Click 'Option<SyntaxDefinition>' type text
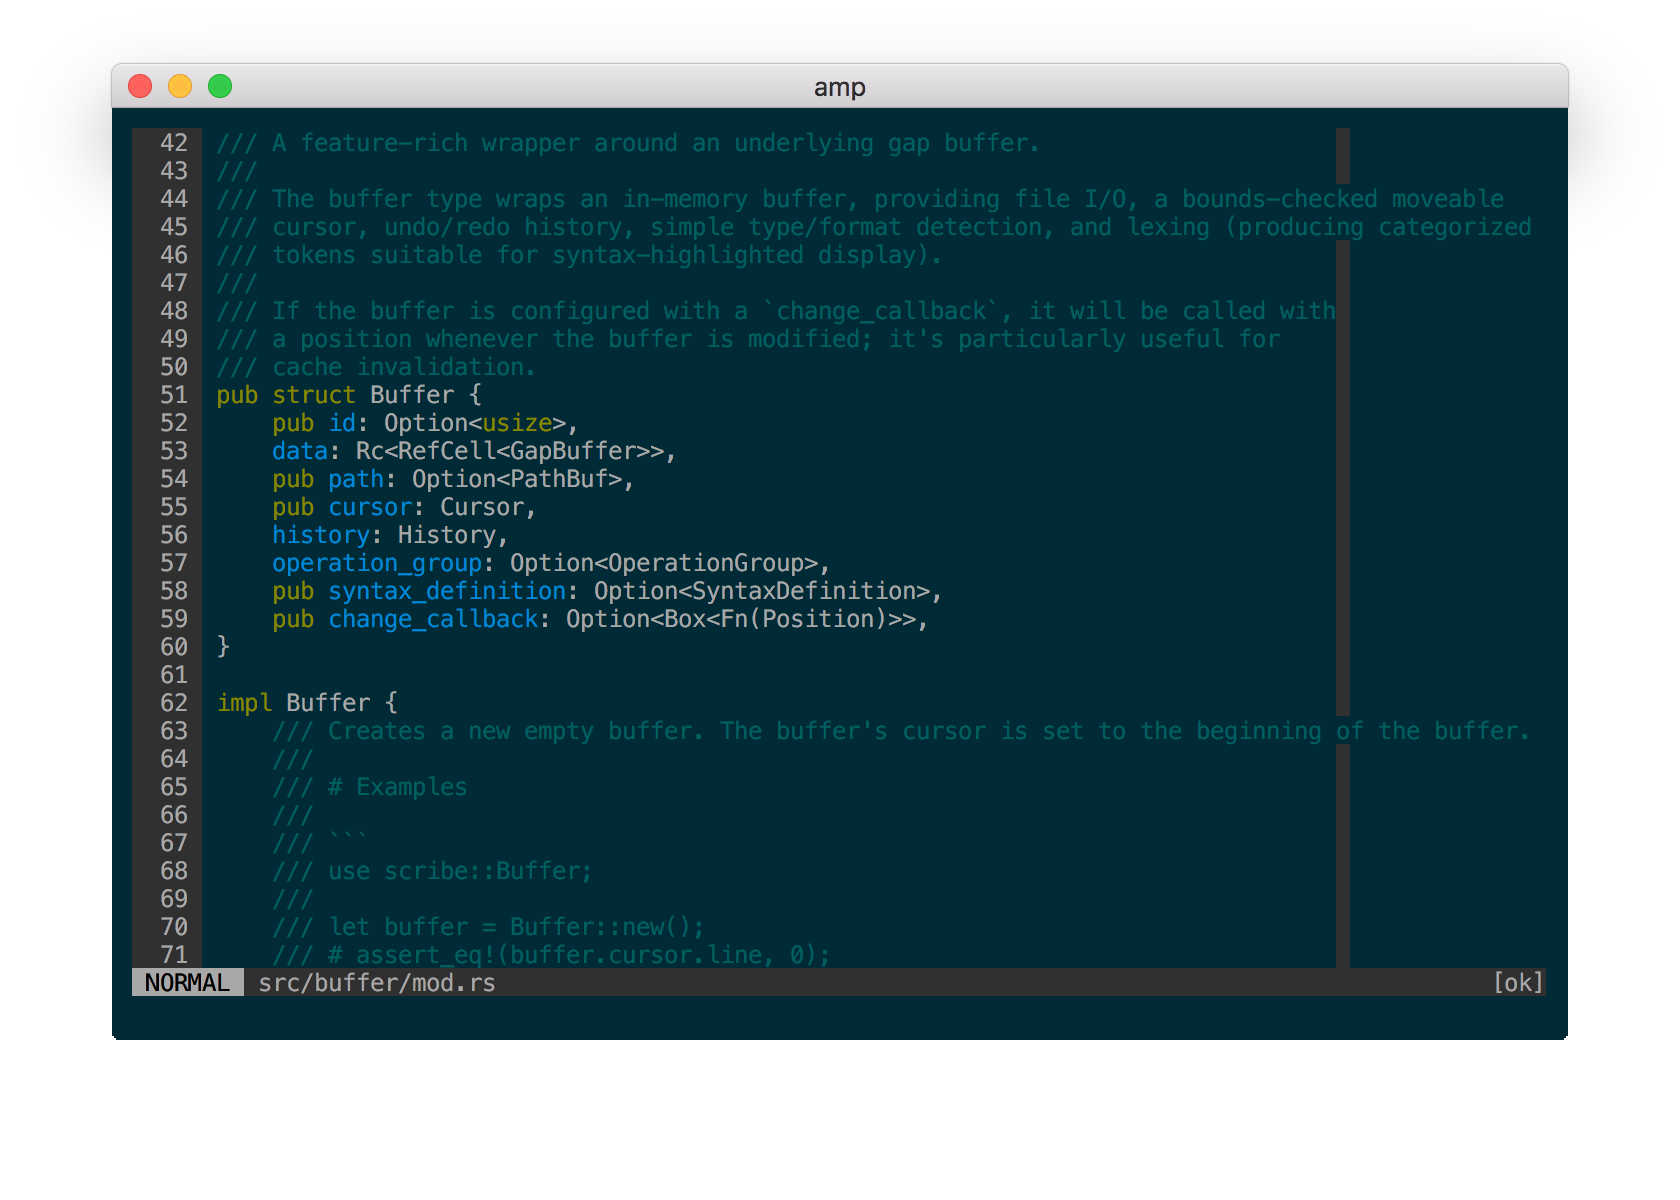 click(762, 591)
